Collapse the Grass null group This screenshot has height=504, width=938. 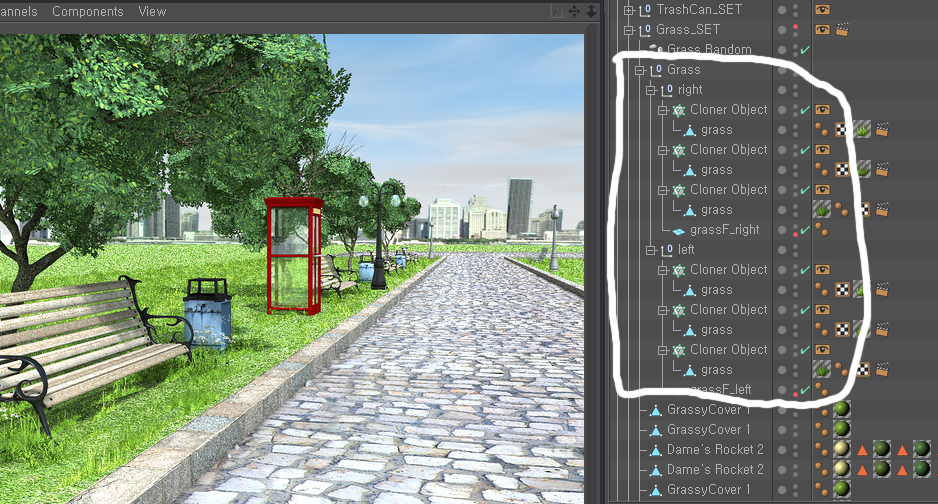pos(639,70)
